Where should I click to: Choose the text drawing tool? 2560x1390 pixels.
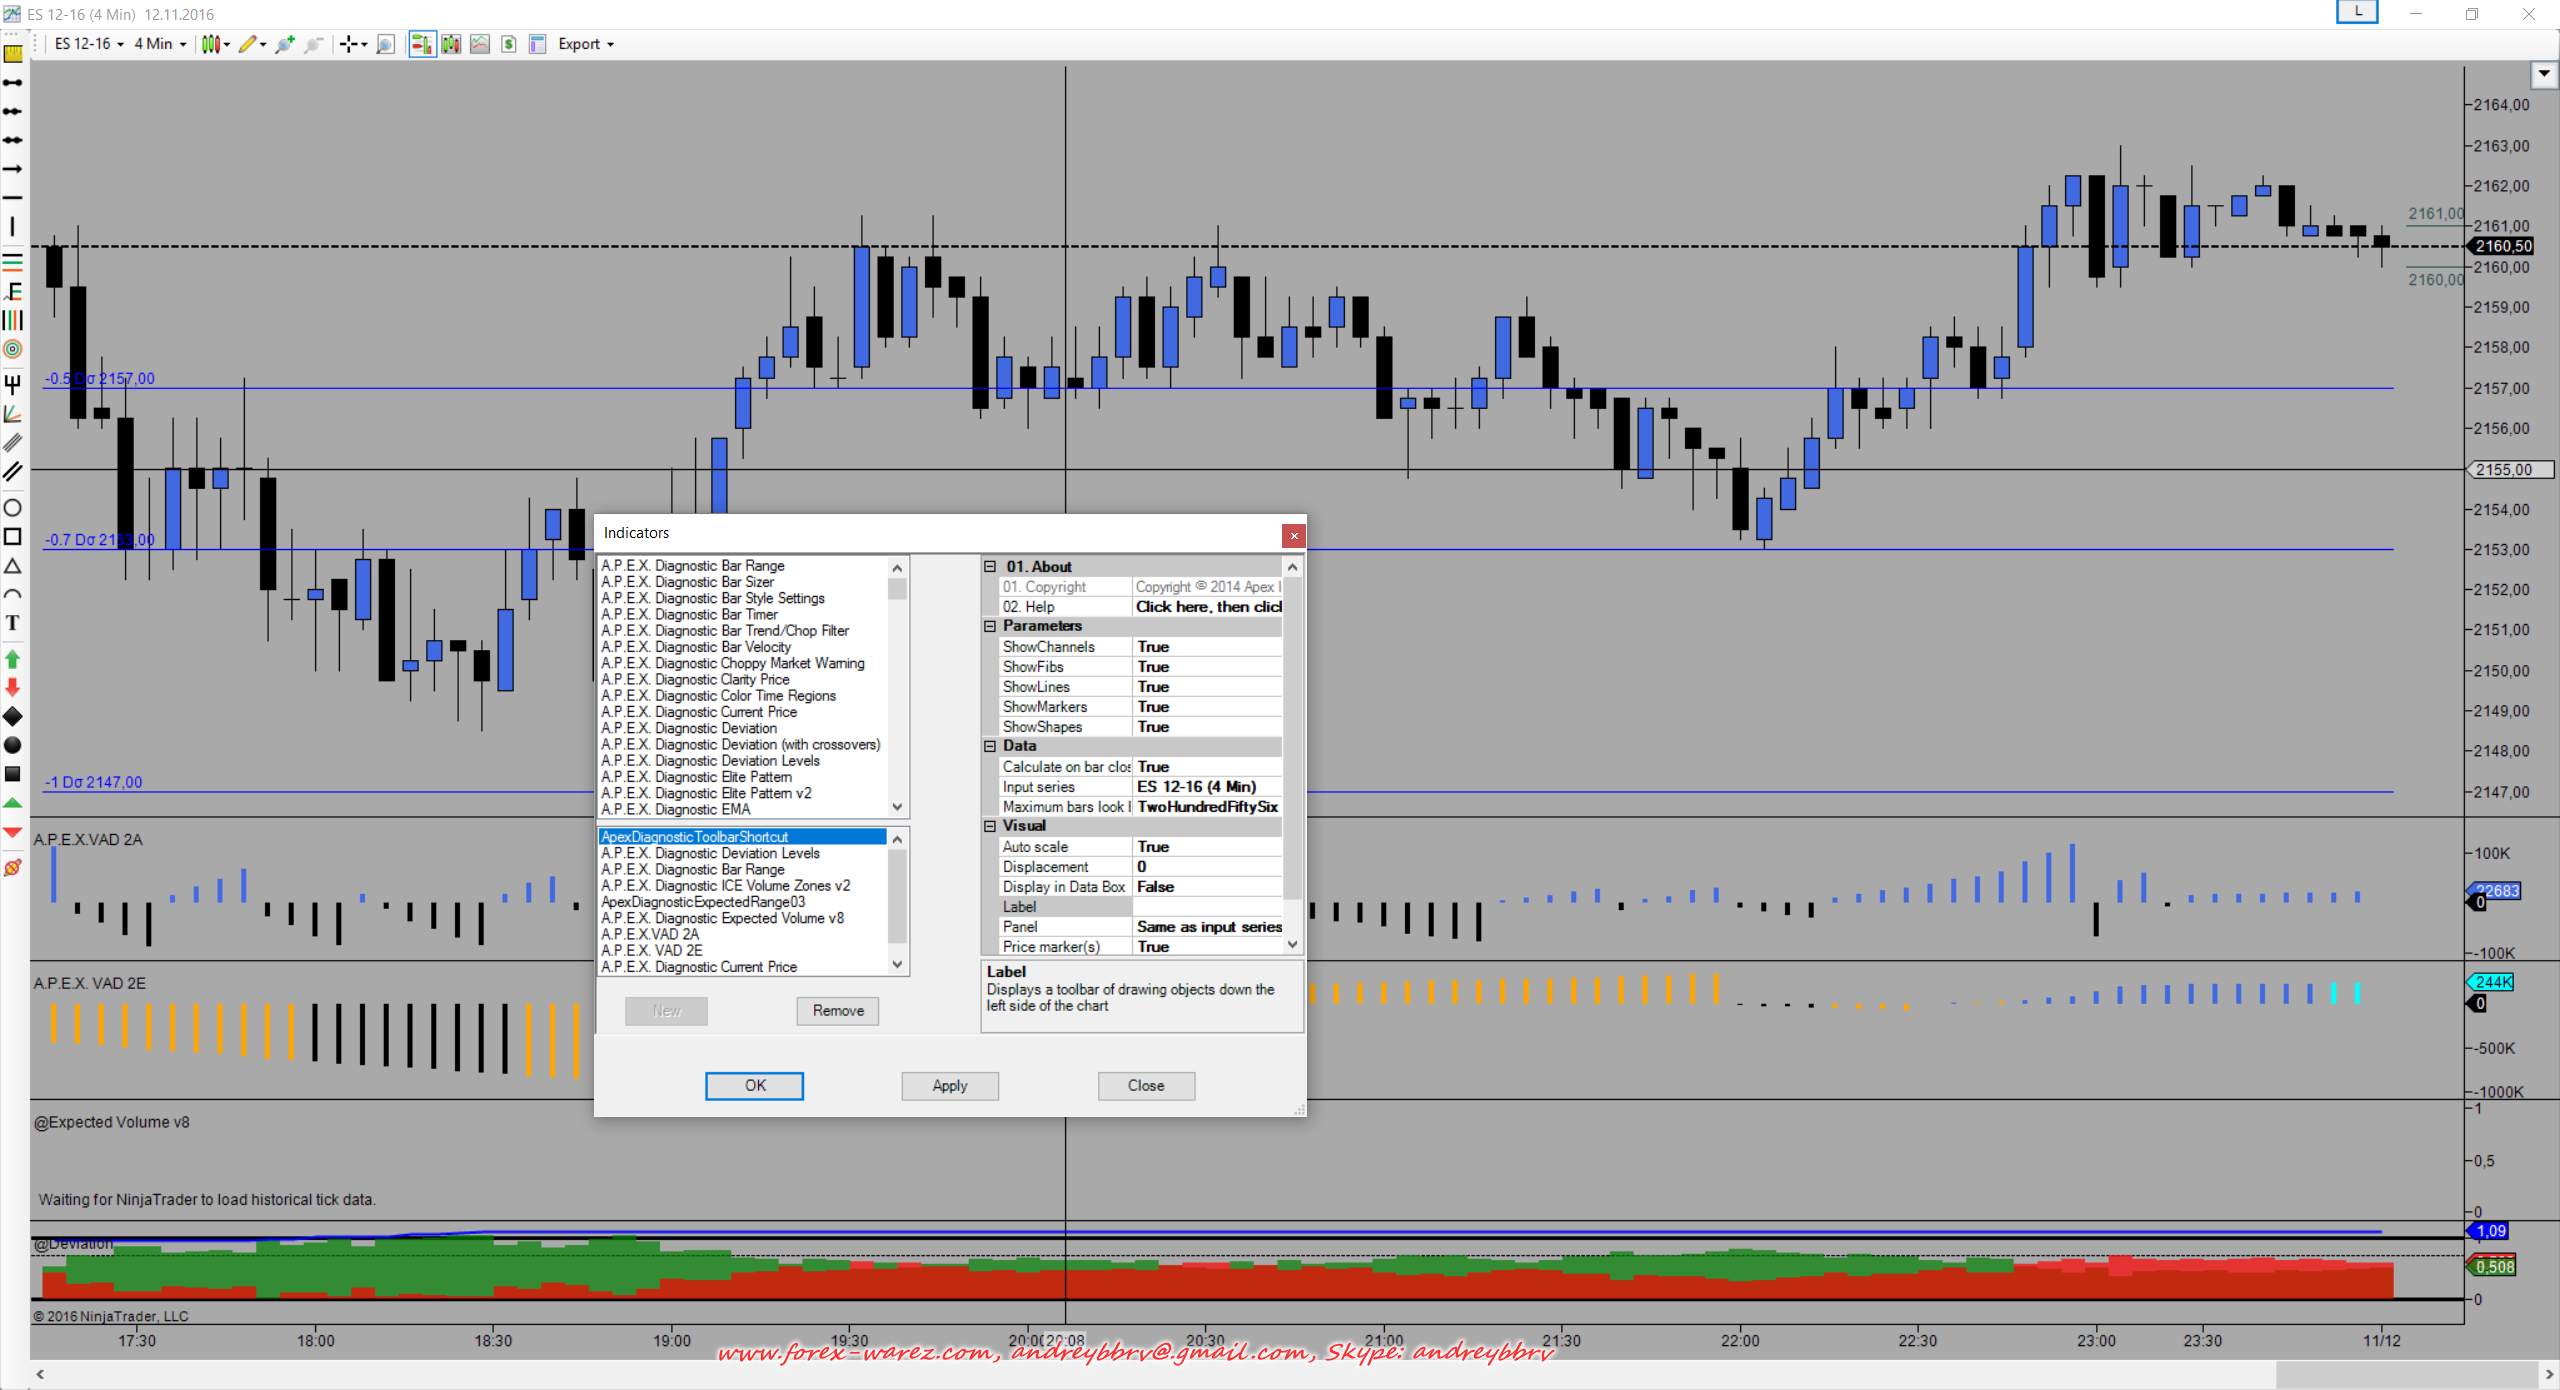(12, 623)
